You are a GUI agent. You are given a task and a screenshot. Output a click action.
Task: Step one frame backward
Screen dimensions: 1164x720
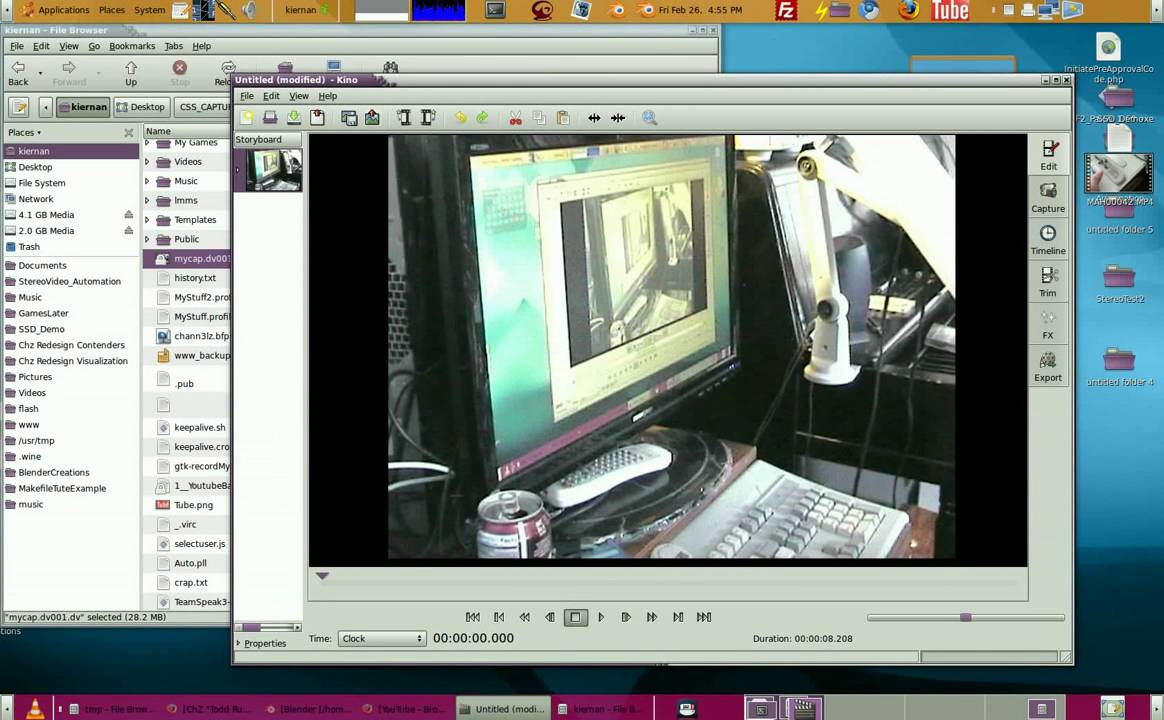550,617
